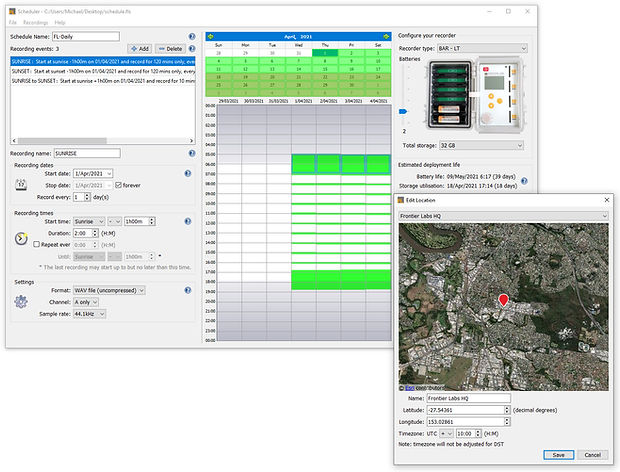
Task: Open the Start time Sunrise dropdown
Action: tap(89, 221)
